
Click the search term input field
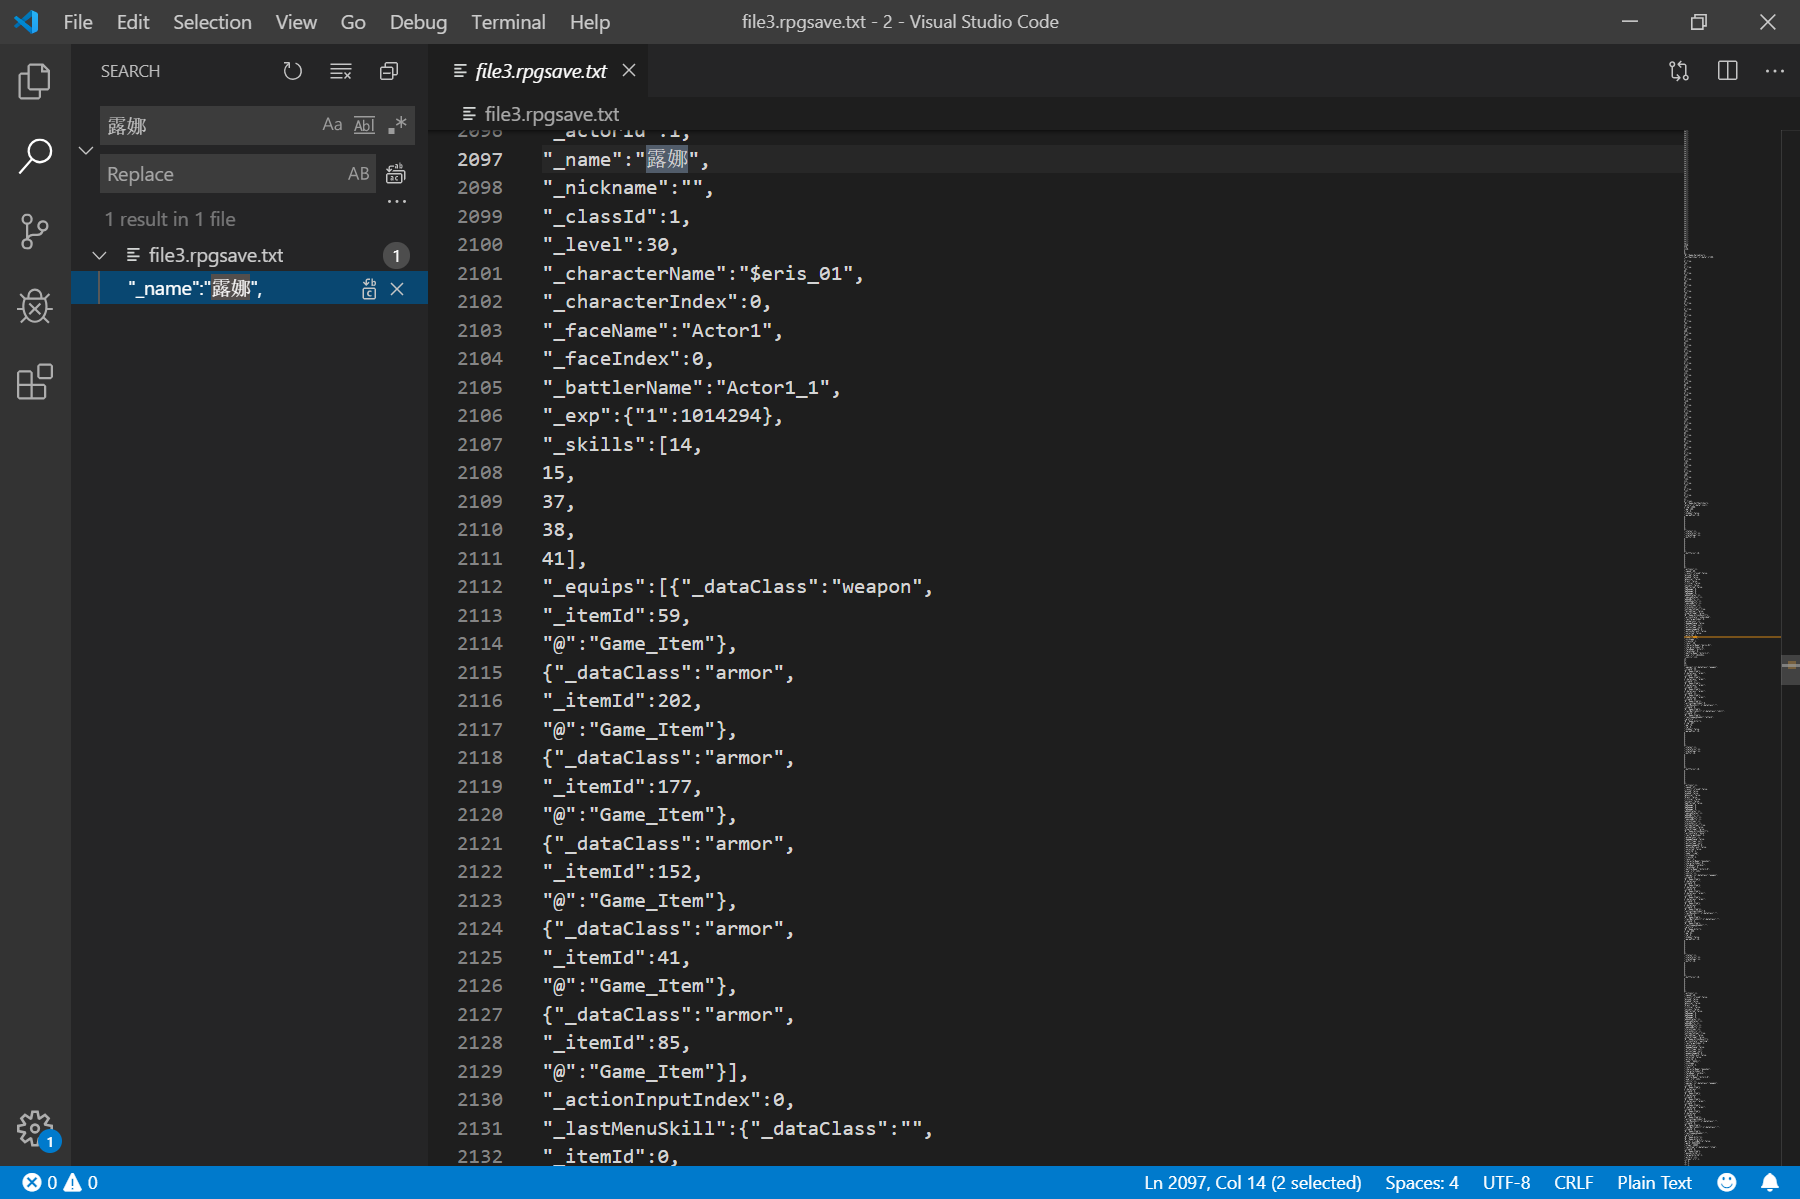(x=210, y=125)
